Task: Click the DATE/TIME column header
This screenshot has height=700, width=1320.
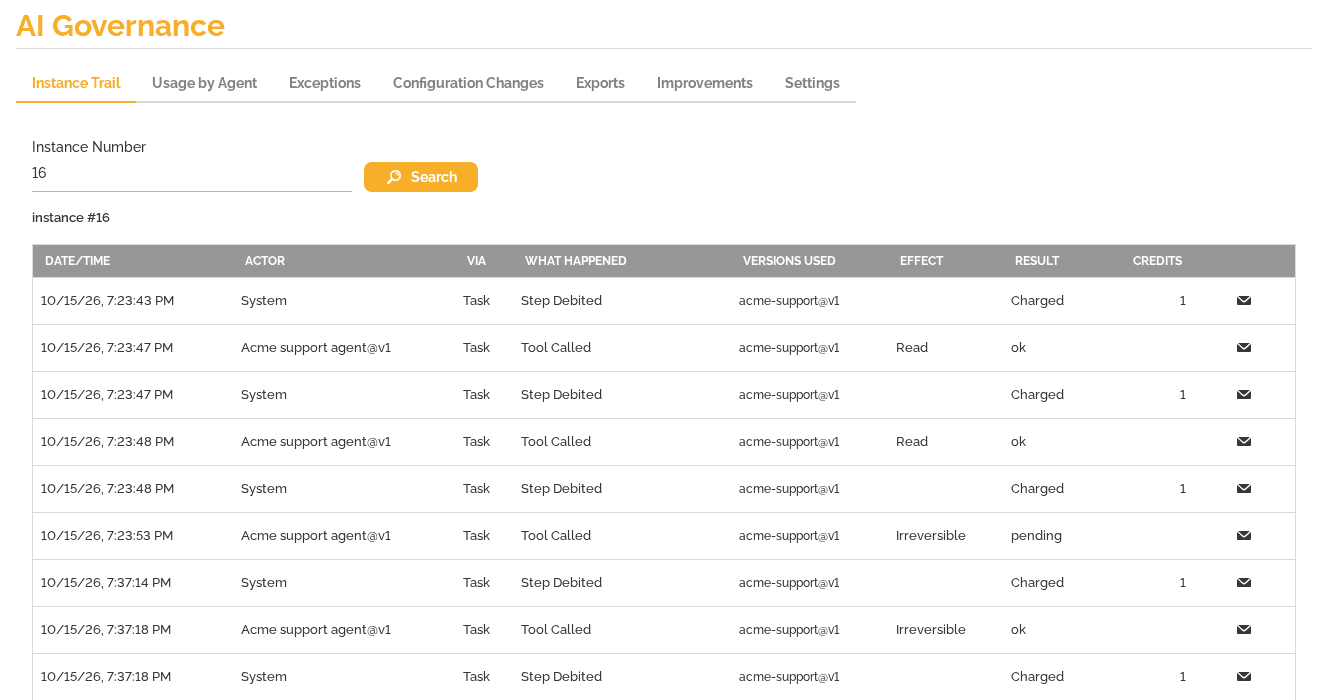Action: (78, 261)
